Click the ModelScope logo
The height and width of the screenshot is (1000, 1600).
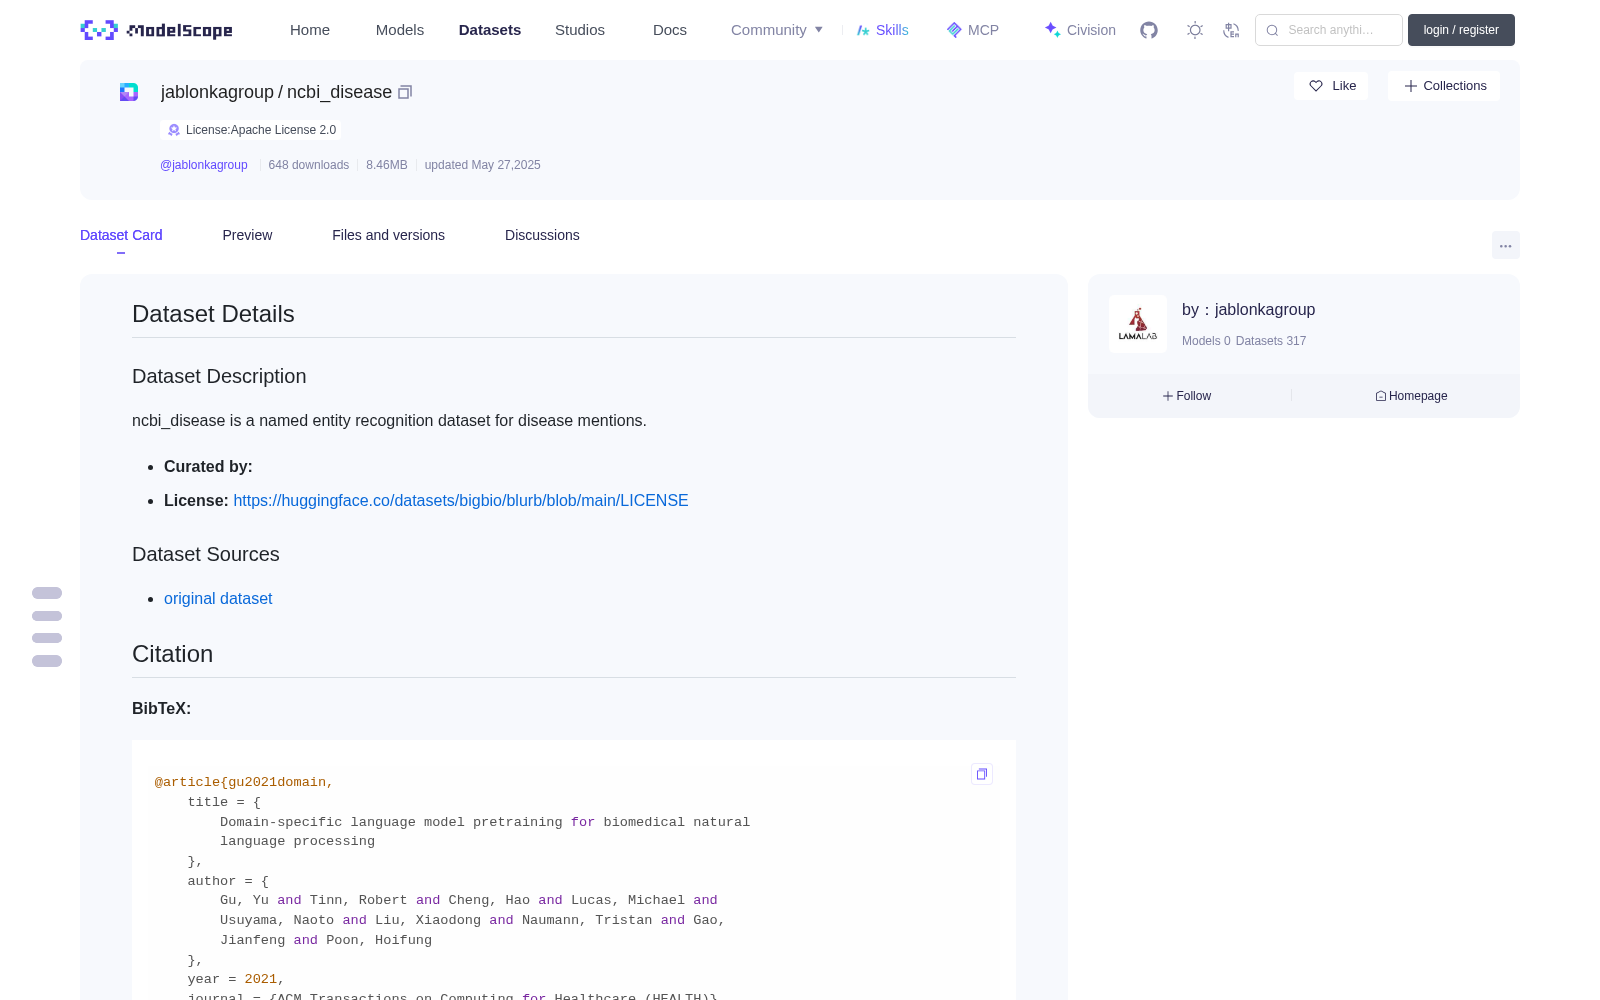click(156, 30)
